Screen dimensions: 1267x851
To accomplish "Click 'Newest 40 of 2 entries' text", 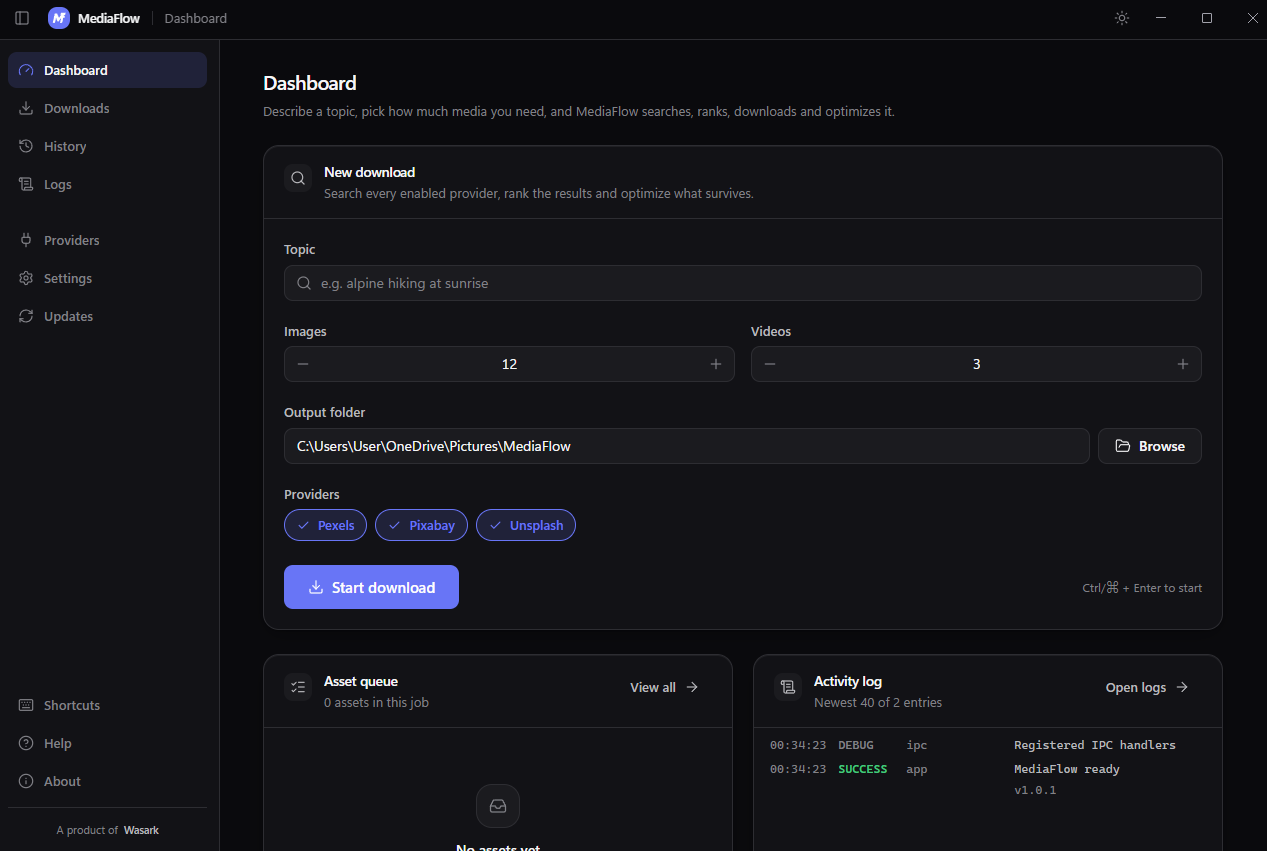I will pos(878,702).
